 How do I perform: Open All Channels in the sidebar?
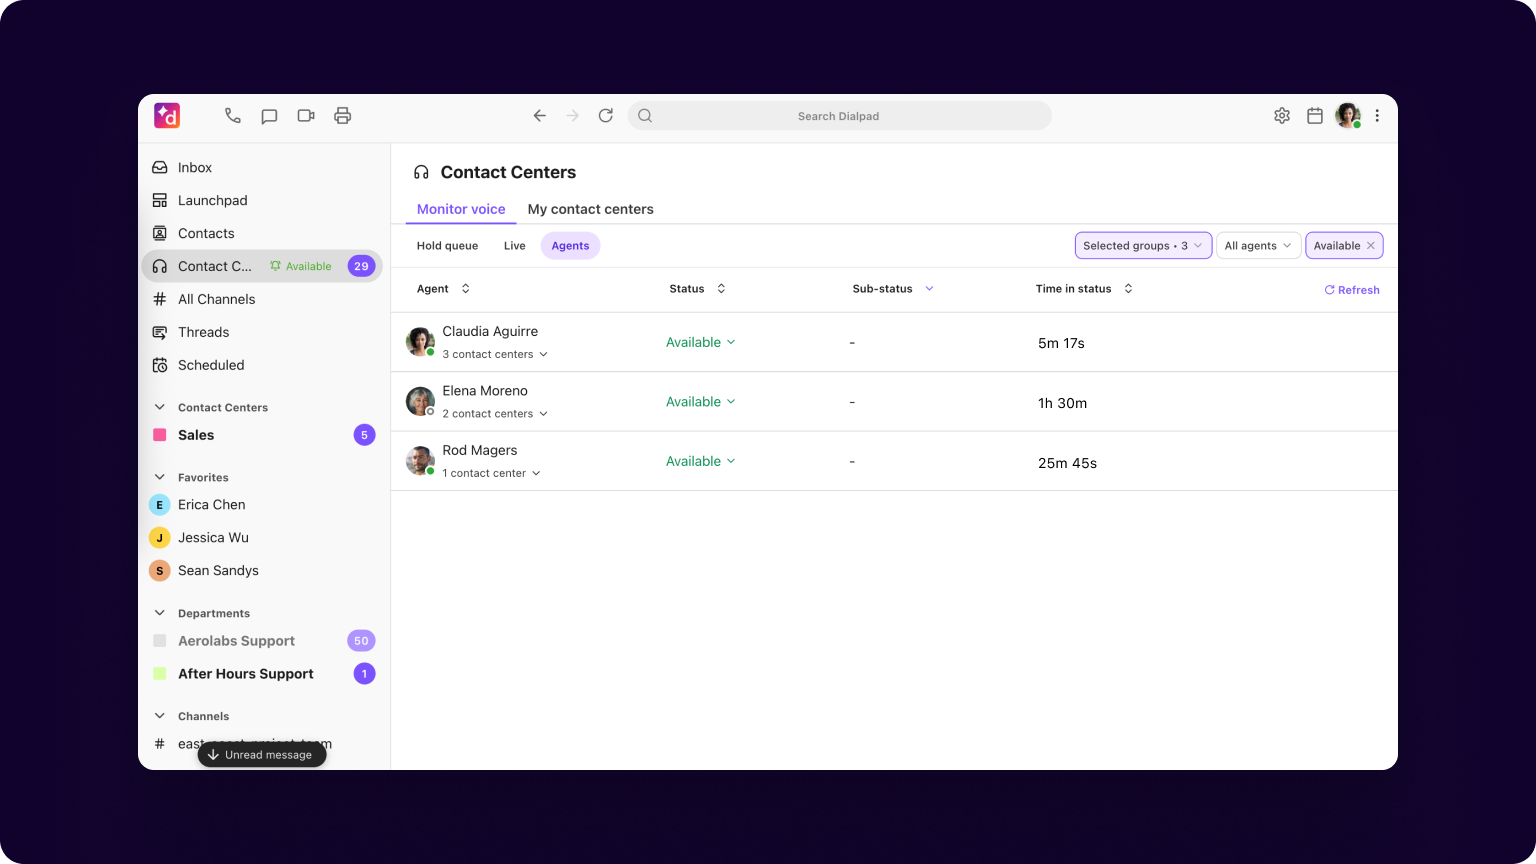[x=260, y=299]
